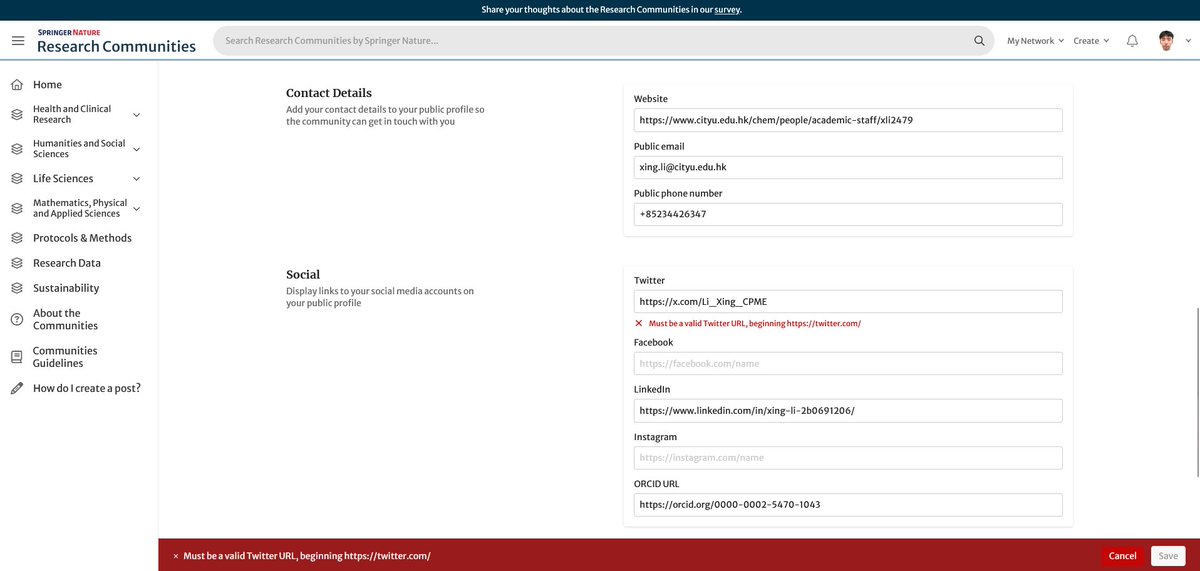Image resolution: width=1200 pixels, height=571 pixels.
Task: Click into the Facebook URL field
Action: click(x=848, y=363)
